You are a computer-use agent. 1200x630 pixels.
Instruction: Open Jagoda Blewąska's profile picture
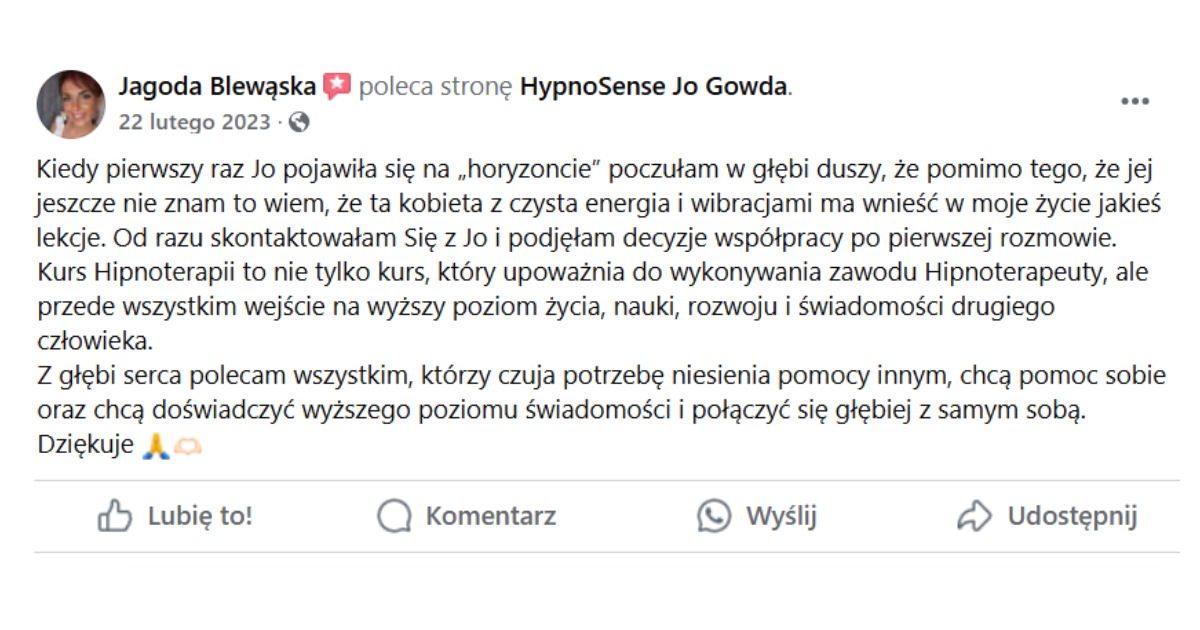coord(71,103)
